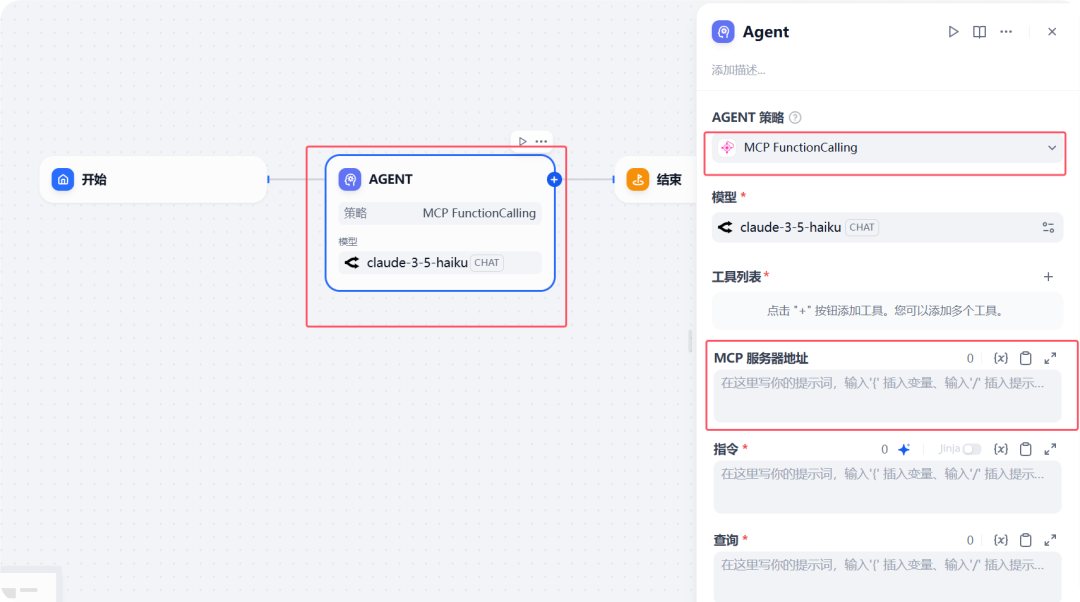The image size is (1080, 602).
Task: Insert variable in MCP 服务器地址 field
Action: 1000,358
